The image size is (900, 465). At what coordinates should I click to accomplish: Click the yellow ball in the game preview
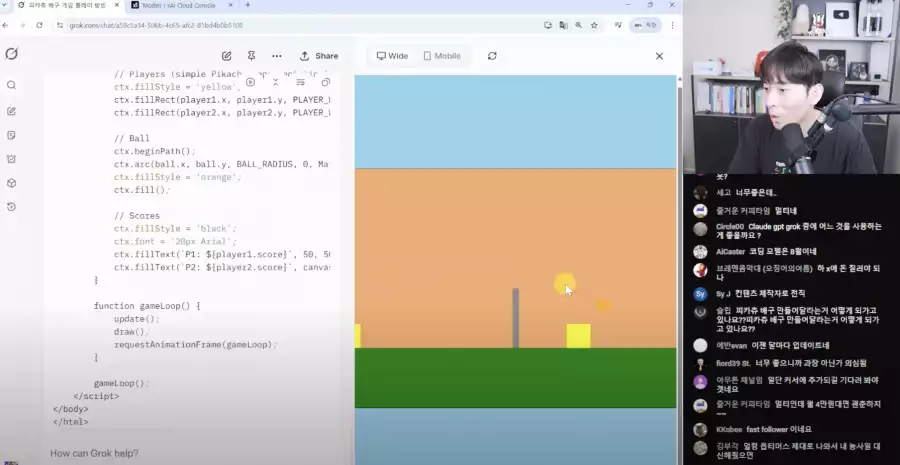[x=565, y=284]
